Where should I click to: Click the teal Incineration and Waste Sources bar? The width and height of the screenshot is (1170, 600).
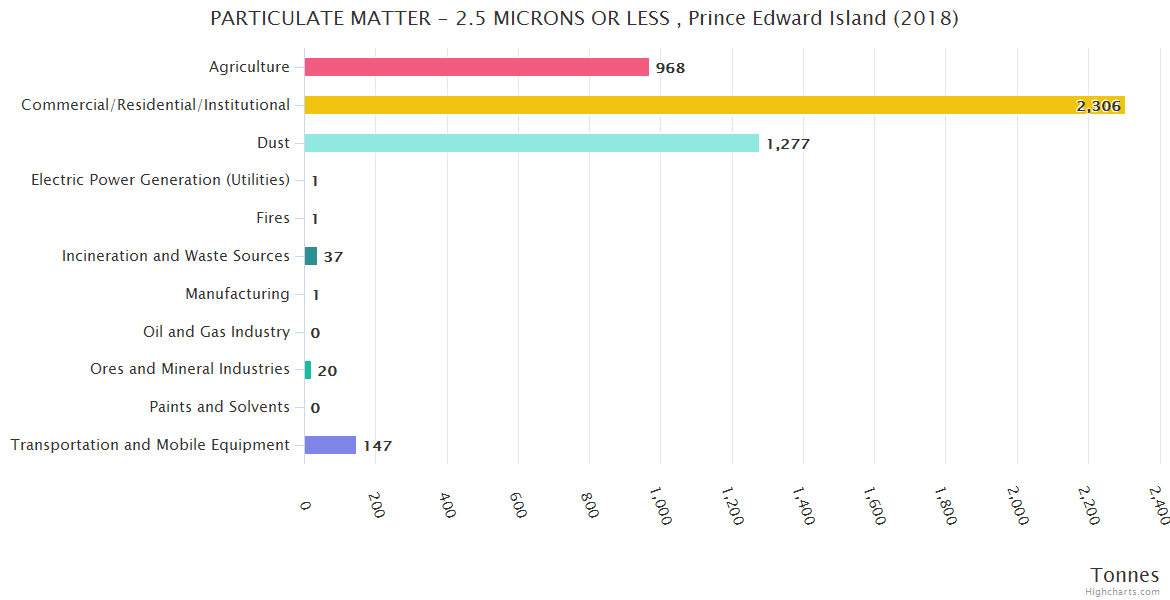pyautogui.click(x=311, y=256)
